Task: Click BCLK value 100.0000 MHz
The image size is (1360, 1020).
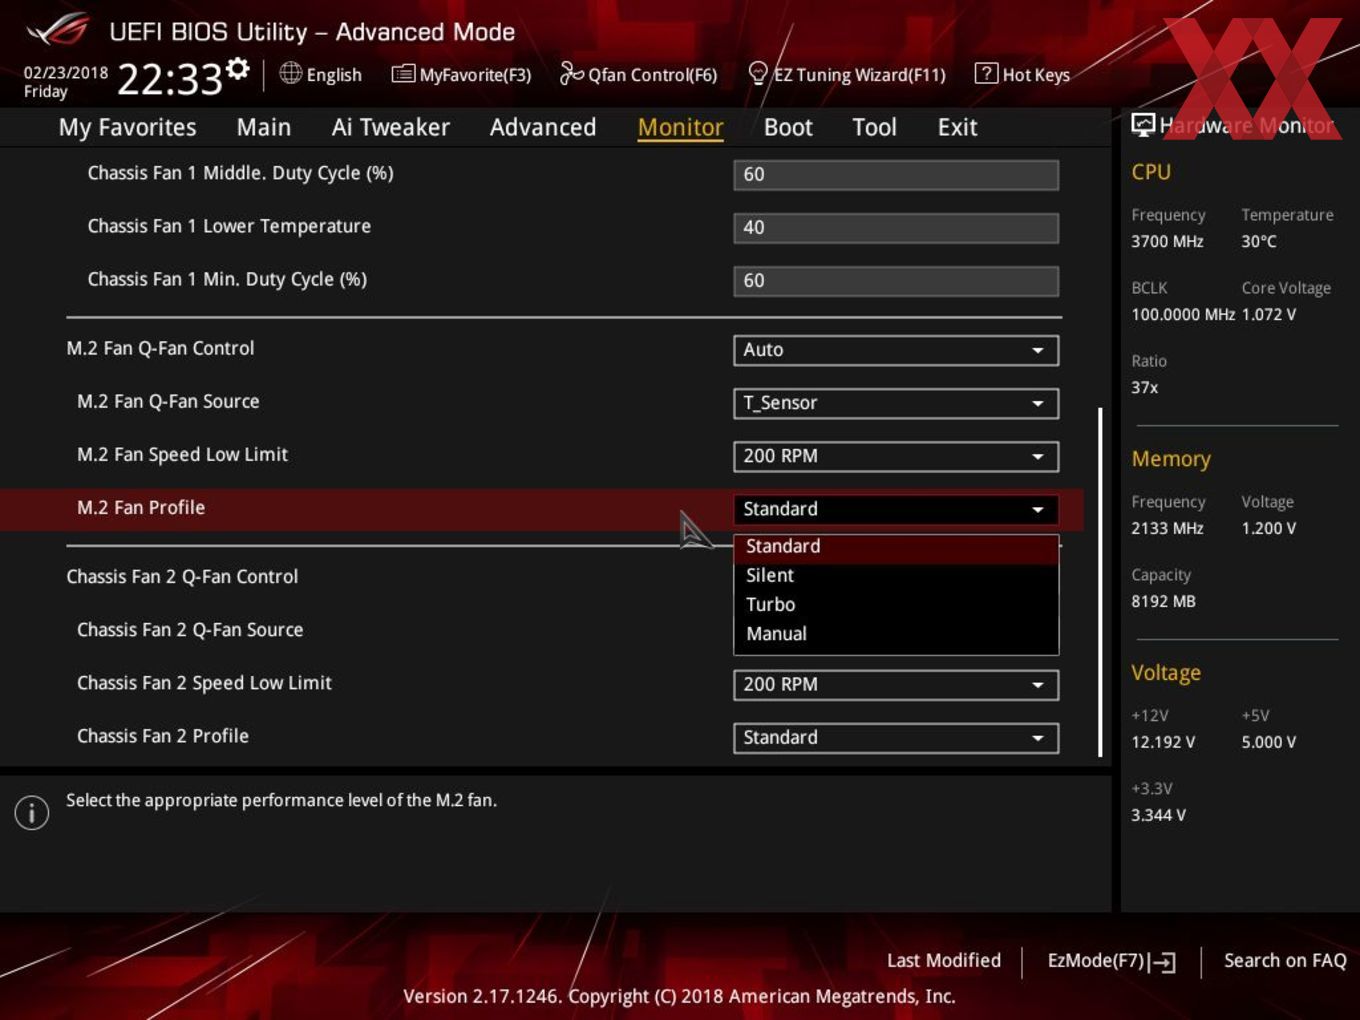Action: coord(1183,315)
